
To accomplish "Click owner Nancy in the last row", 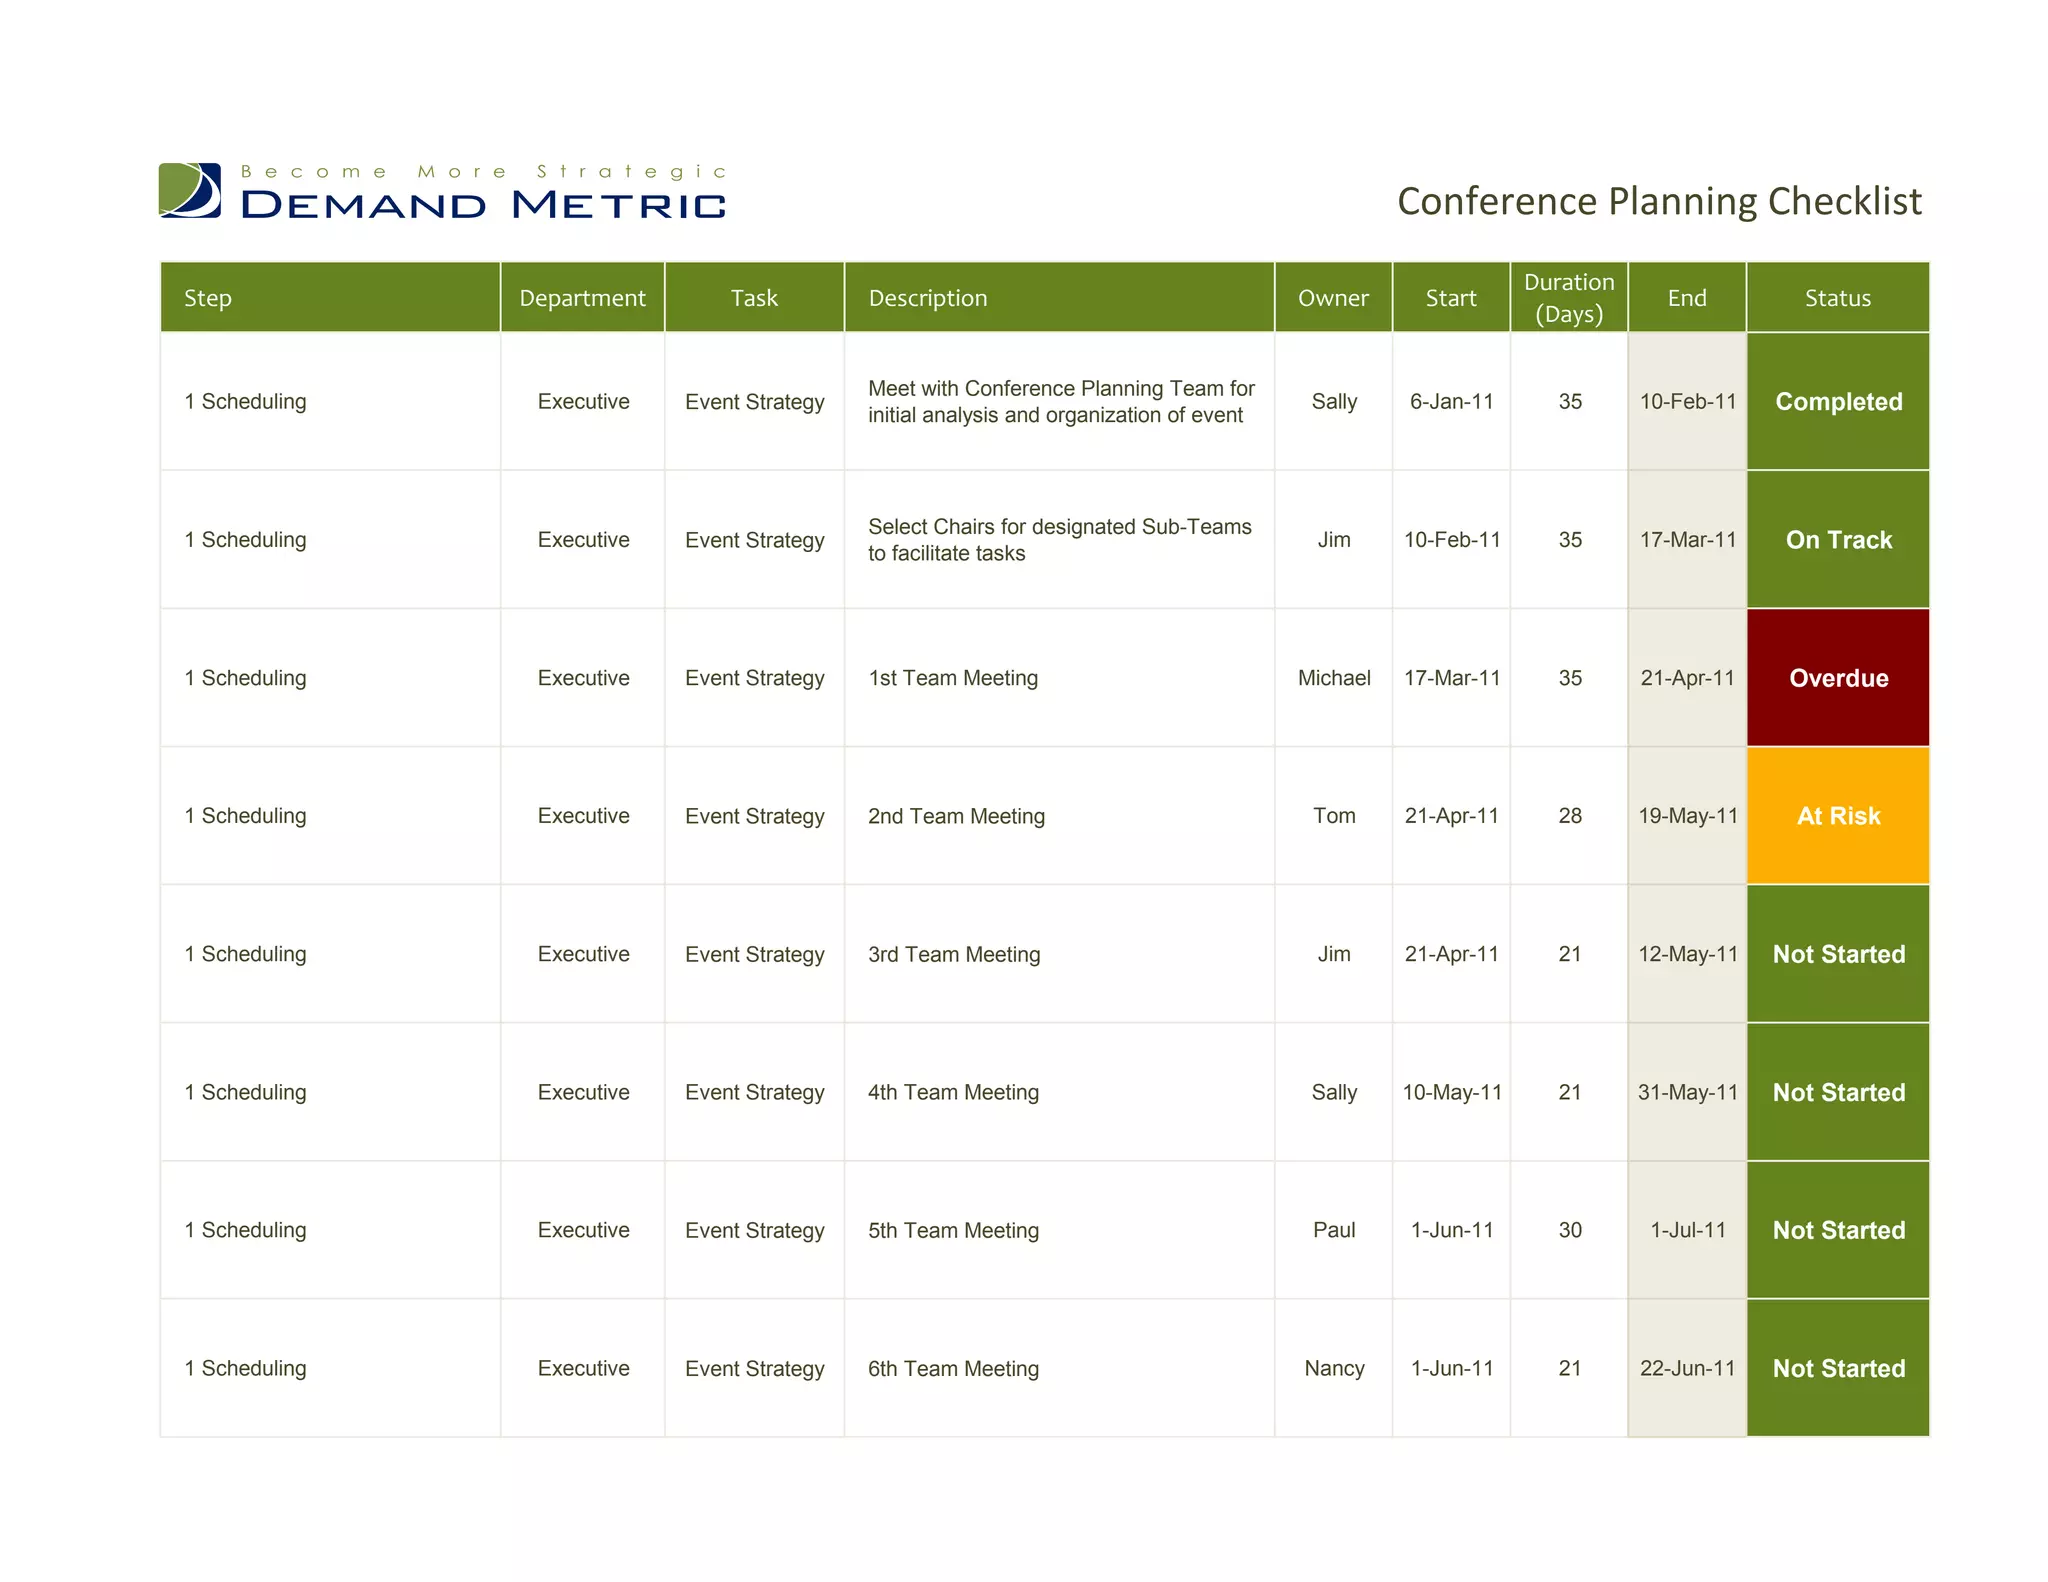I will pyautogui.click(x=1333, y=1368).
